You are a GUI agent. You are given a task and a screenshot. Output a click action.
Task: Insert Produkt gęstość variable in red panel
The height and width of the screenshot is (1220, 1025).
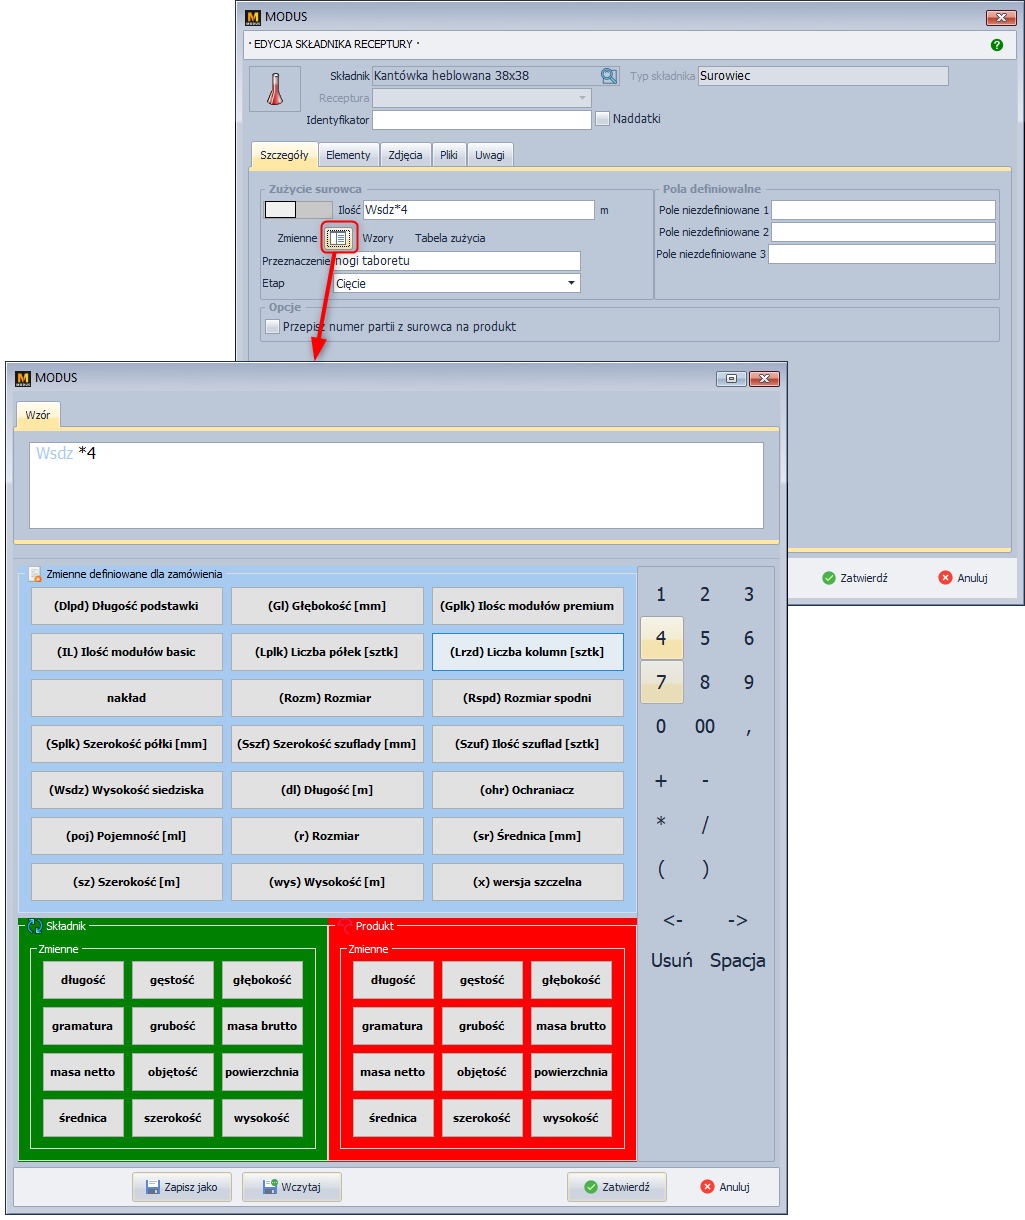[x=482, y=980]
